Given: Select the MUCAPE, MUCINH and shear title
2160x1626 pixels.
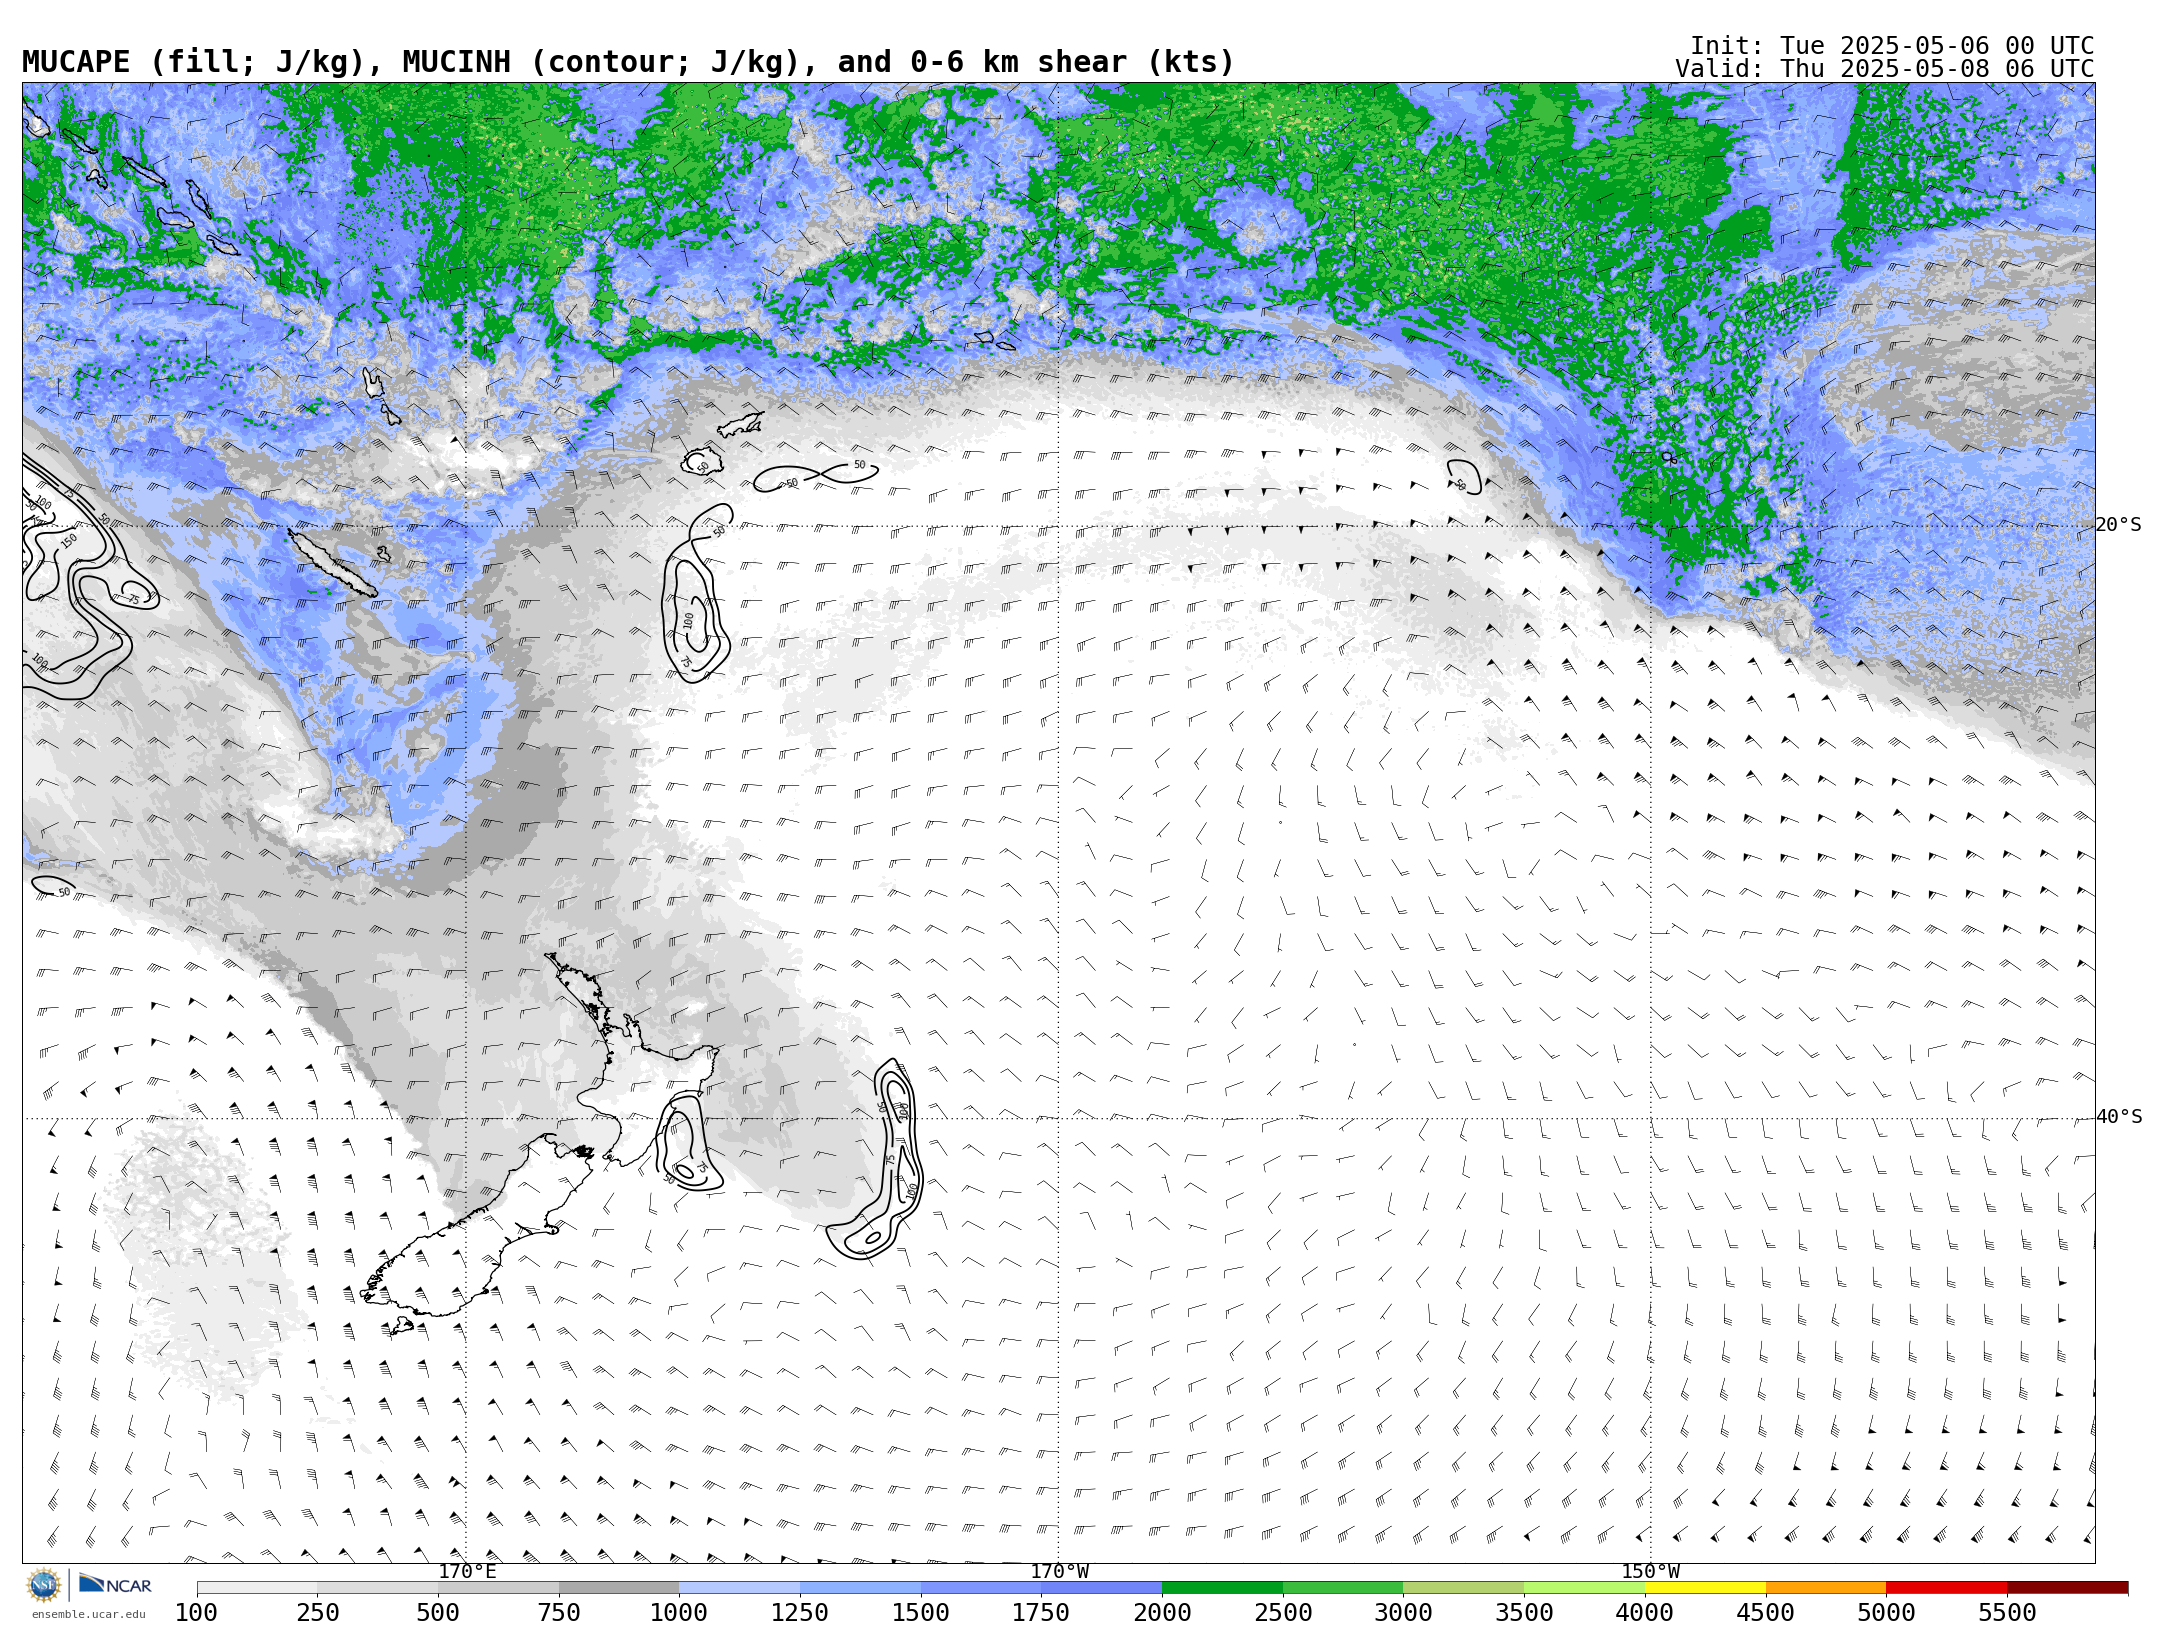Looking at the screenshot, I should [628, 62].
